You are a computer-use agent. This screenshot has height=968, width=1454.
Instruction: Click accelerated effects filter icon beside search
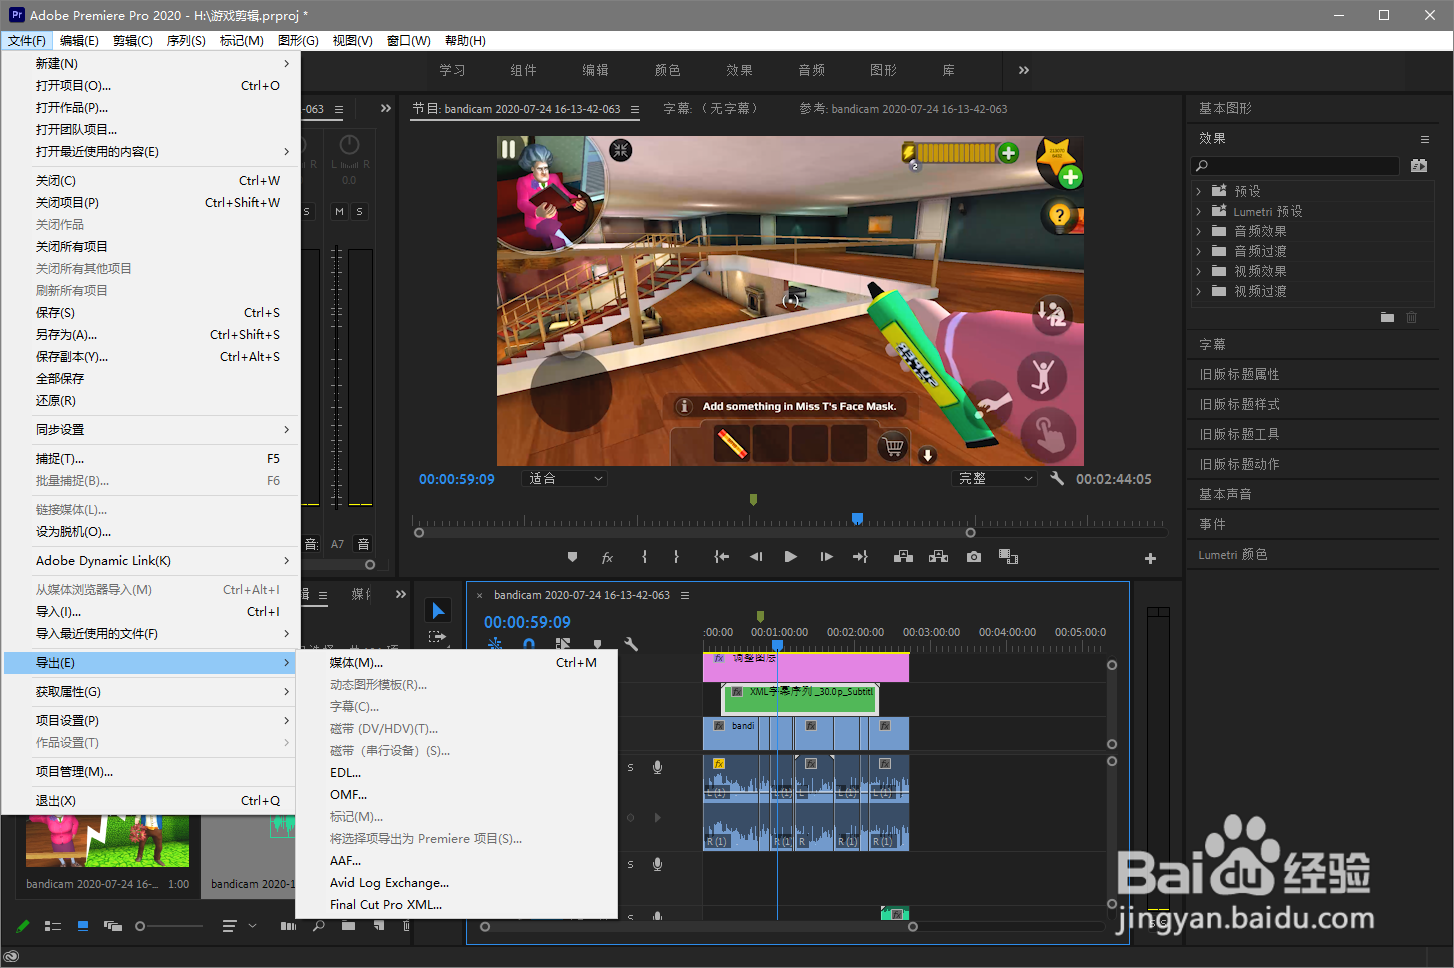tap(1419, 166)
